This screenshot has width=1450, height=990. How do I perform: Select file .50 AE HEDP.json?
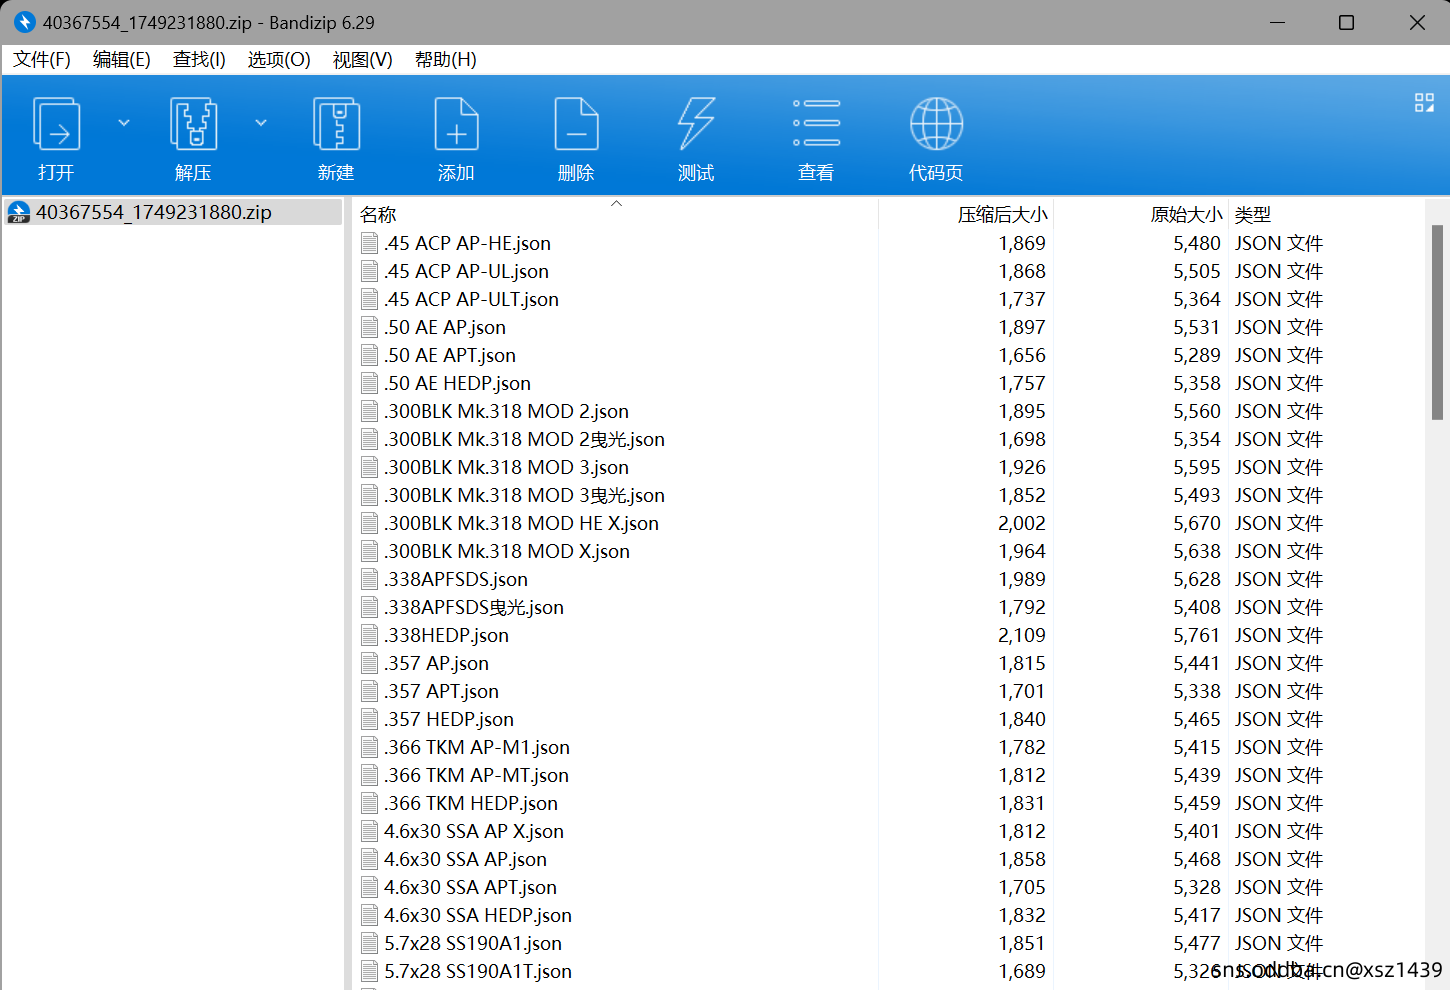(x=457, y=383)
